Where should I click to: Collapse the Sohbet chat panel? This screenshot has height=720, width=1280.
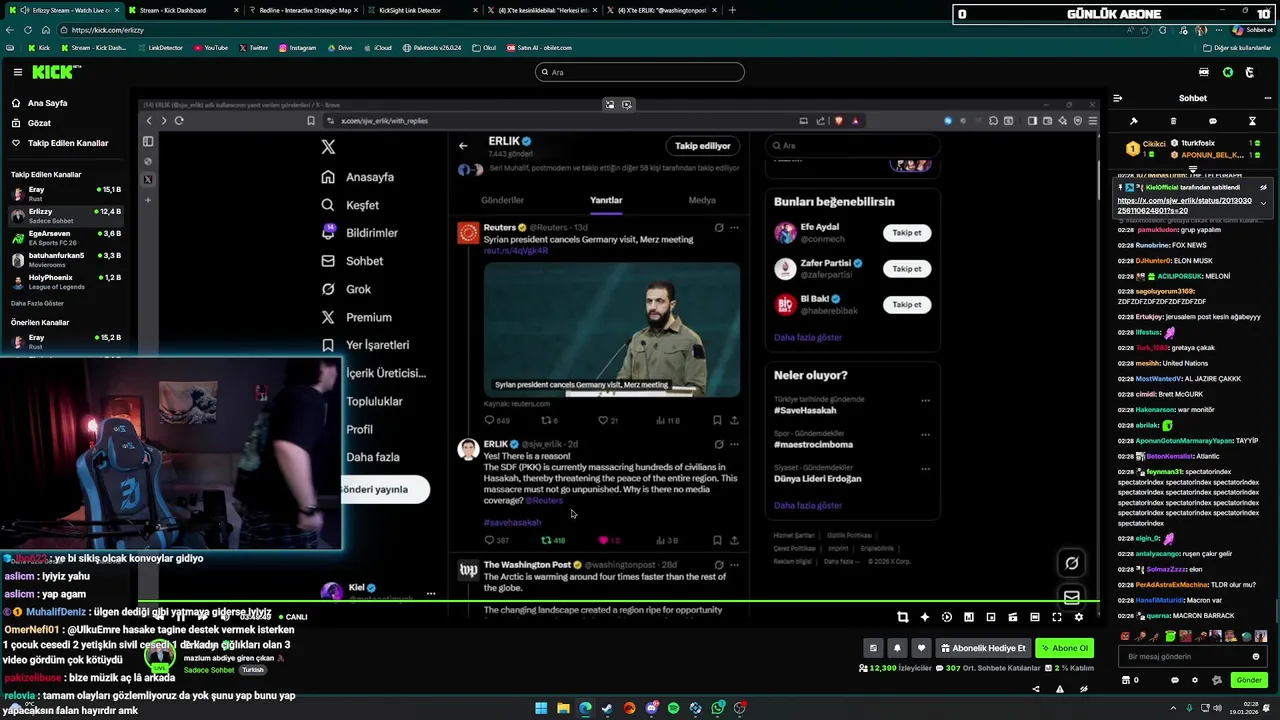point(1117,98)
